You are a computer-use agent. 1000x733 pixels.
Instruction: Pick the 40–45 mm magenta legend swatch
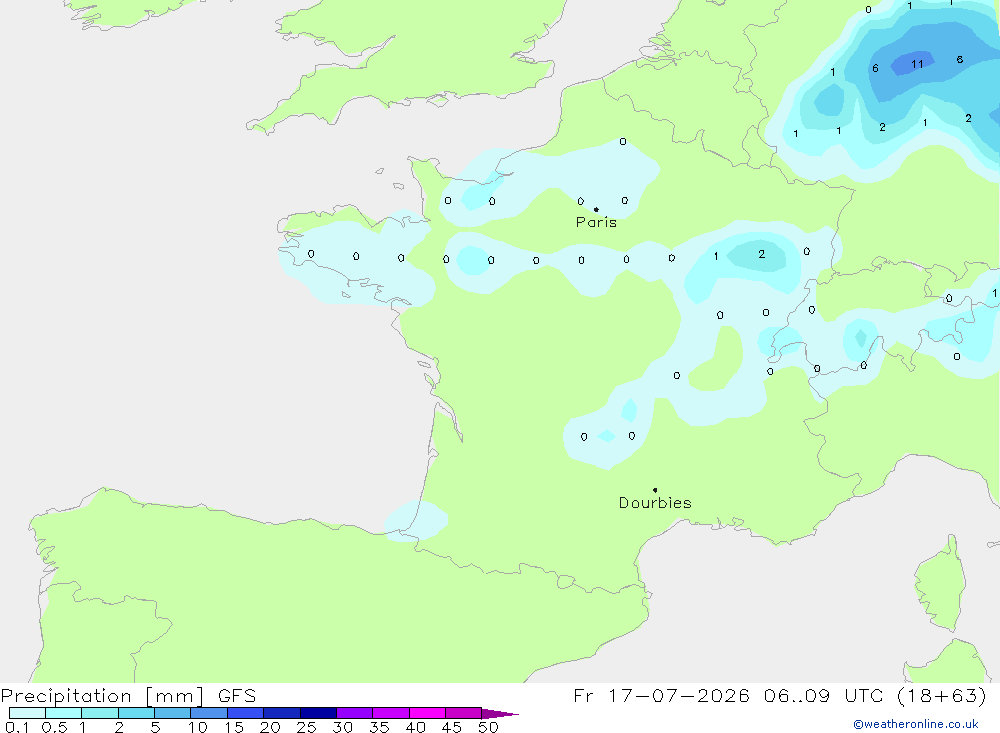[427, 713]
